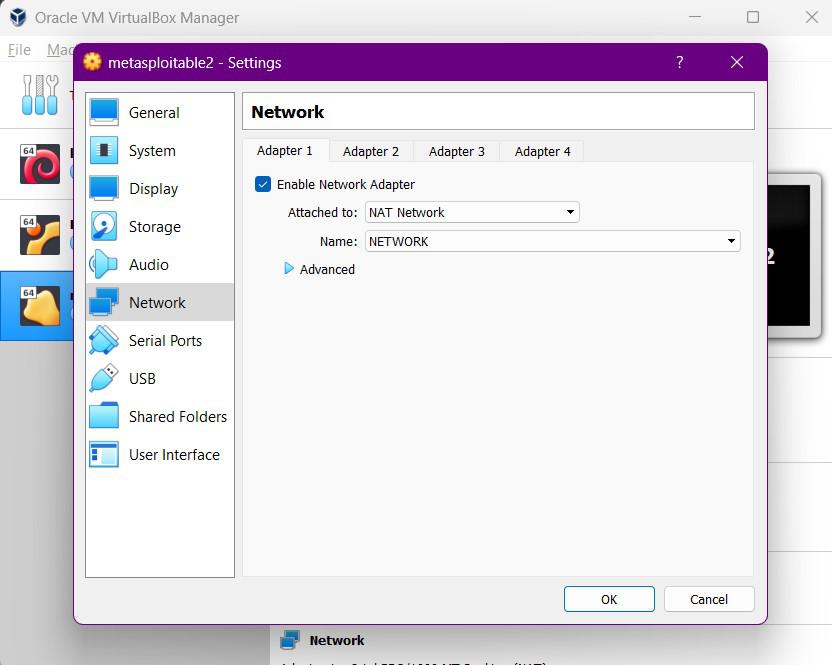The width and height of the screenshot is (832, 665).
Task: Click the VM preview thumbnail behind dialog
Action: coord(793,255)
